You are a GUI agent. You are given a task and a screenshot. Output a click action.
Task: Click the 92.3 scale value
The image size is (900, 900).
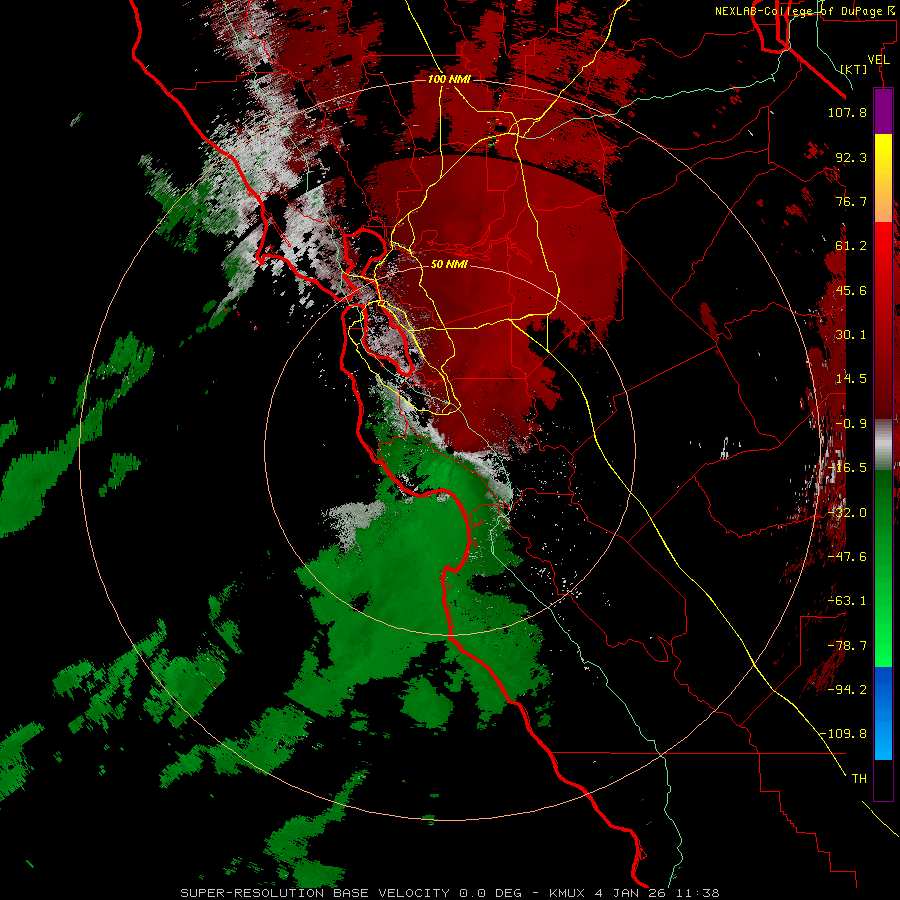[851, 157]
